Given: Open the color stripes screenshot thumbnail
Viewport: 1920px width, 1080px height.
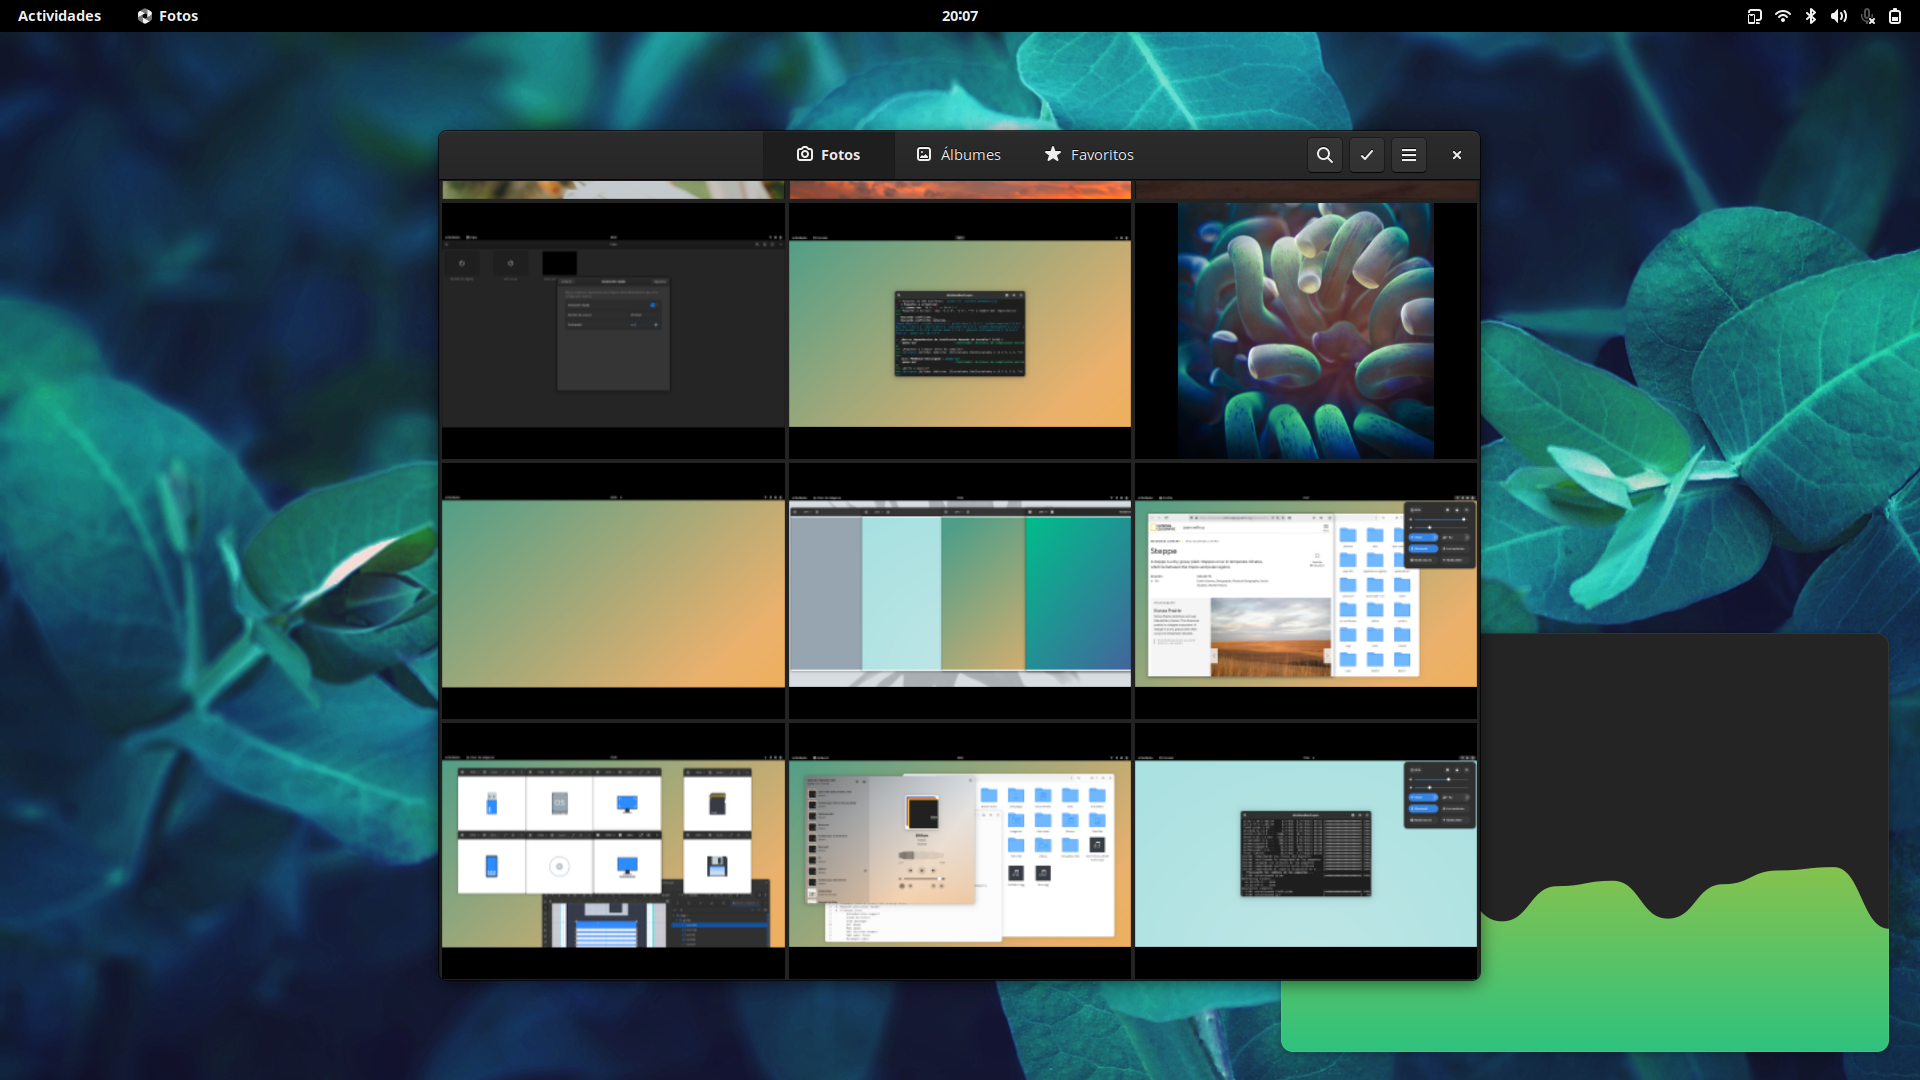Looking at the screenshot, I should pyautogui.click(x=959, y=592).
